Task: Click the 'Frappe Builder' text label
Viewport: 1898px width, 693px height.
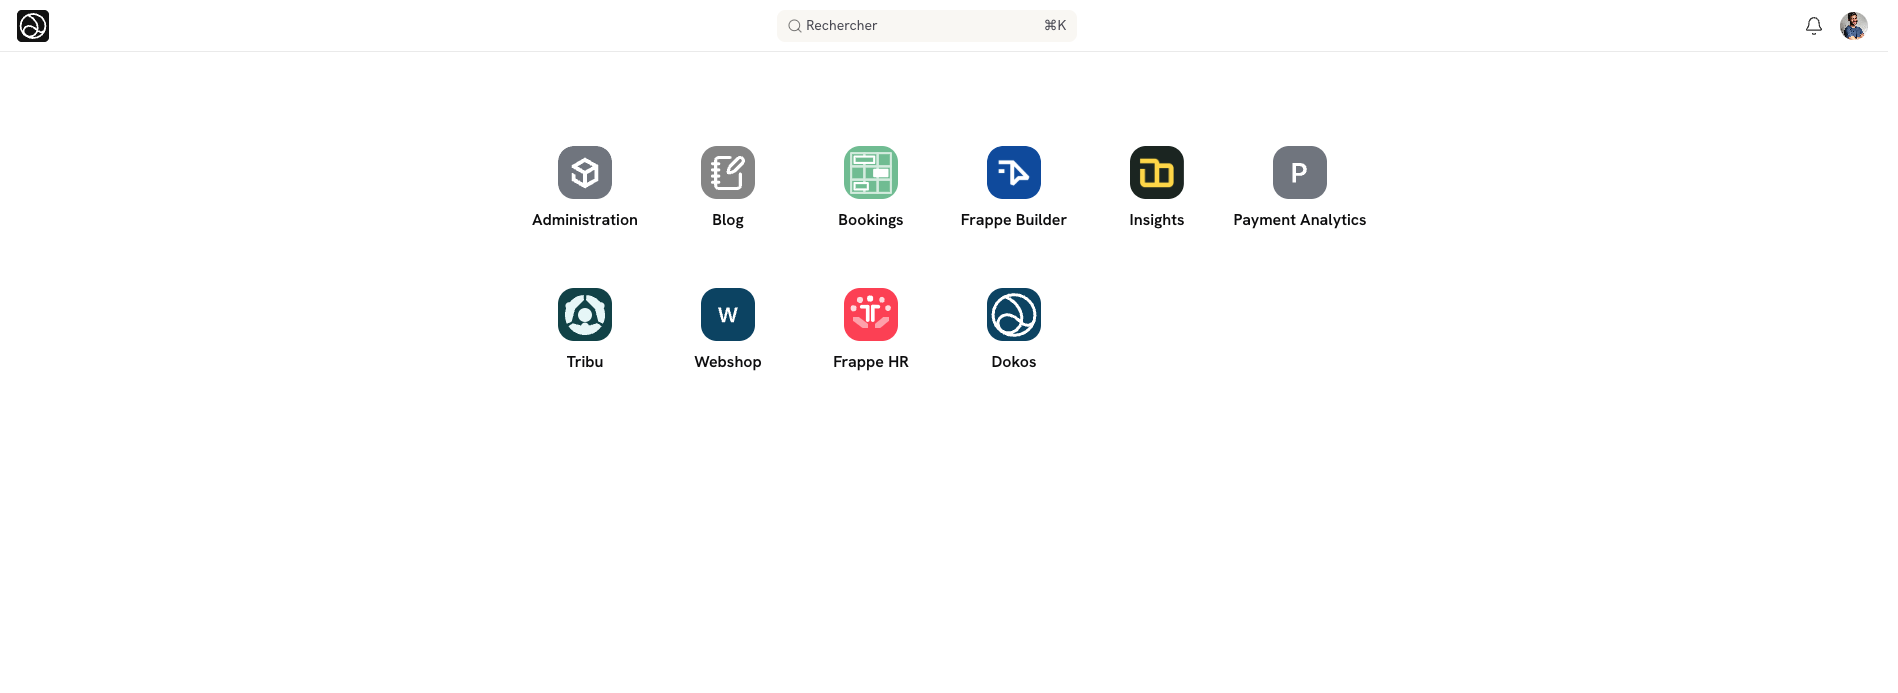Action: pyautogui.click(x=1013, y=220)
